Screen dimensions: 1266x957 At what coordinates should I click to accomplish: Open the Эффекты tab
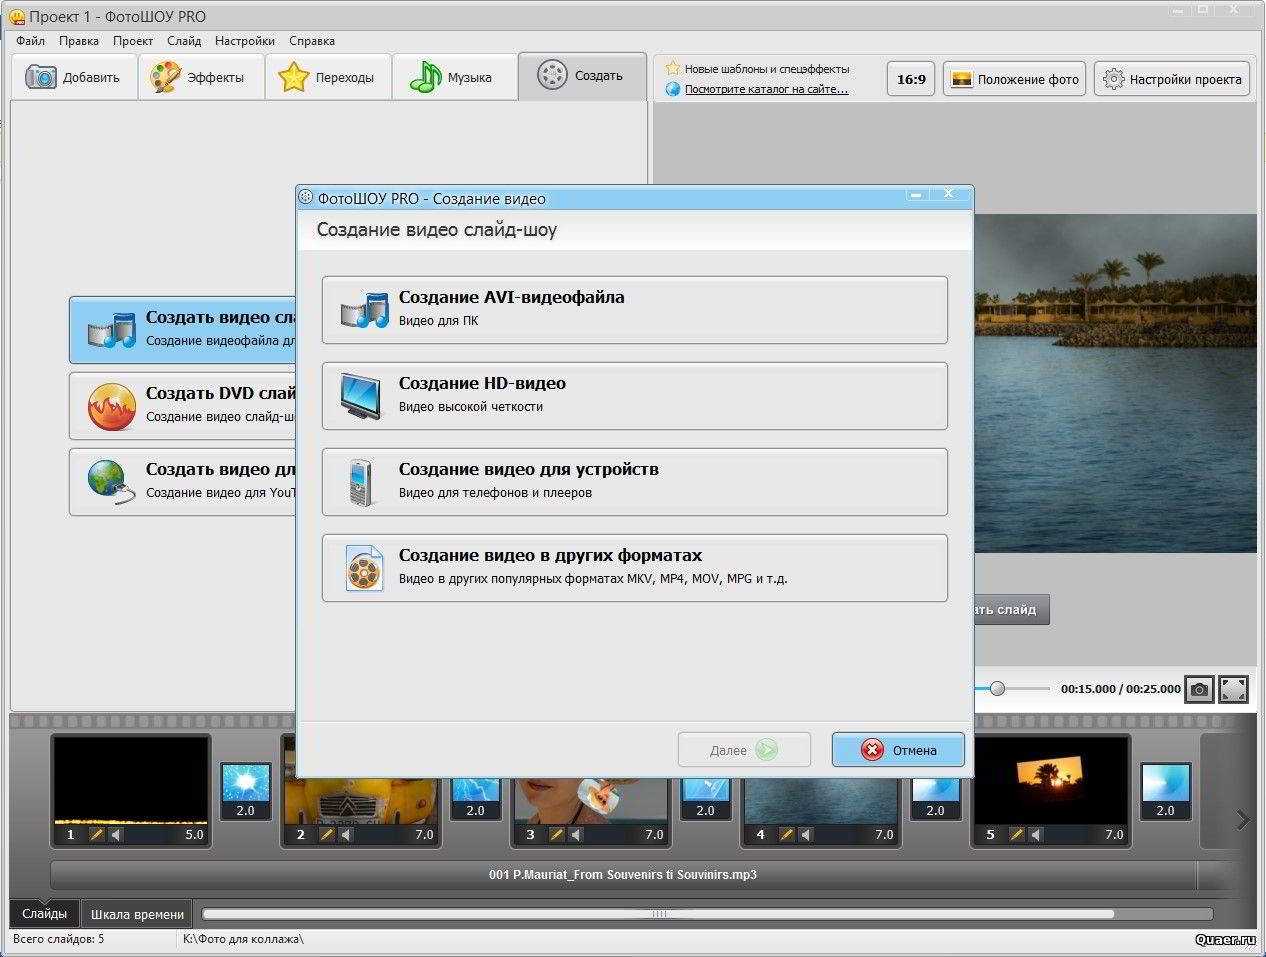tap(200, 77)
